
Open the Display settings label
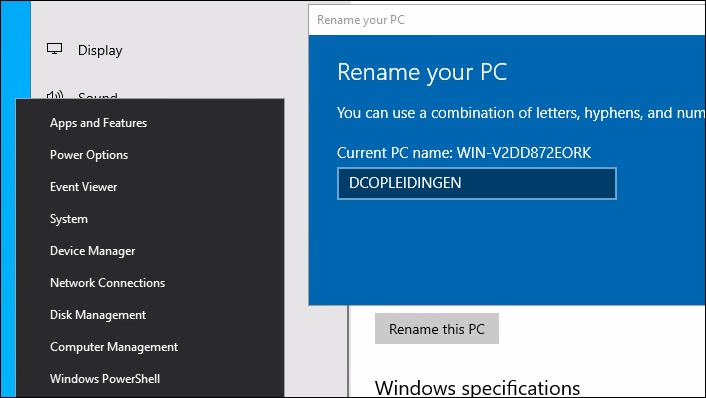100,50
